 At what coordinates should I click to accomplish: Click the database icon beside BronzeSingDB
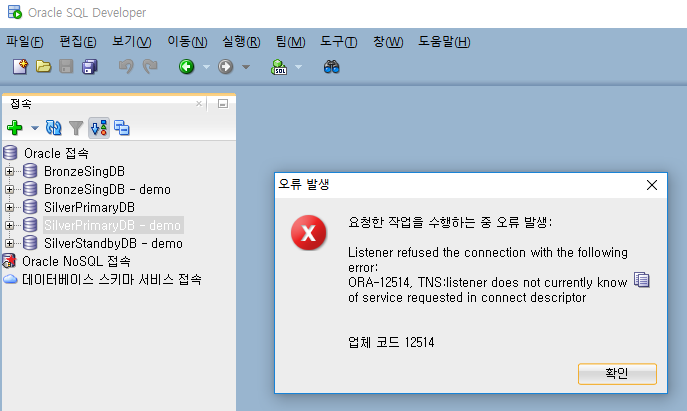point(30,171)
